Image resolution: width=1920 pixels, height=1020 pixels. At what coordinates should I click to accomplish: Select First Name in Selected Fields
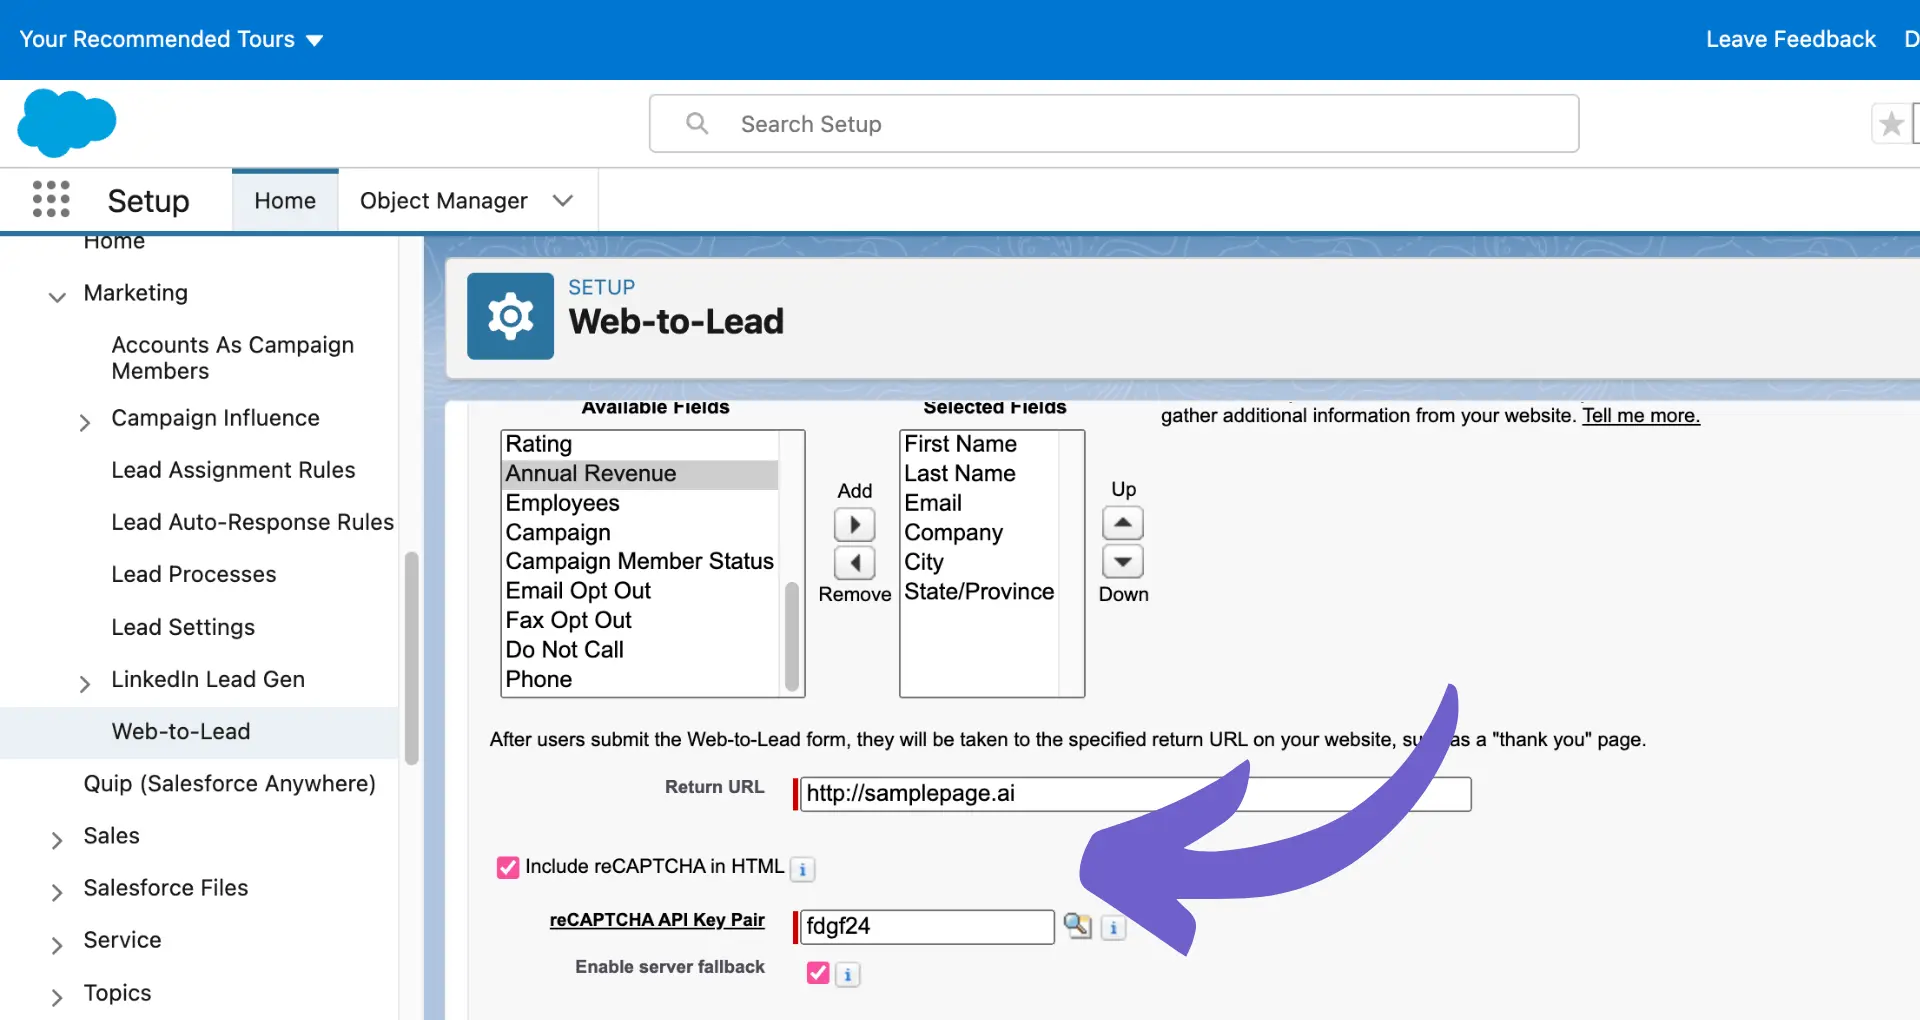coord(980,444)
